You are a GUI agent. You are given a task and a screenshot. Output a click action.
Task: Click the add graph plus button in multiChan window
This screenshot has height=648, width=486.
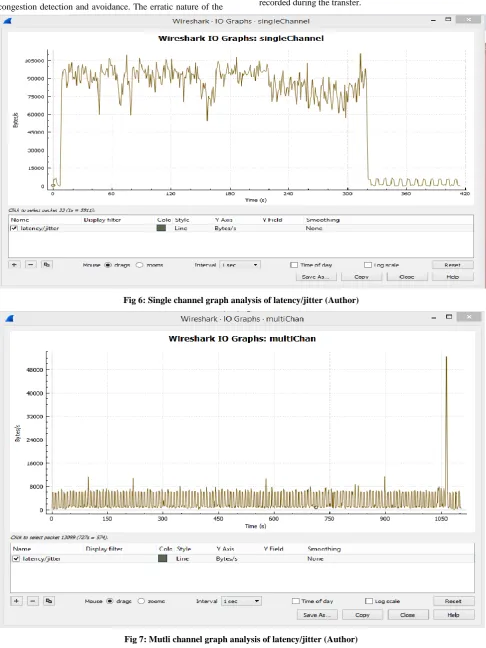tap(16, 601)
